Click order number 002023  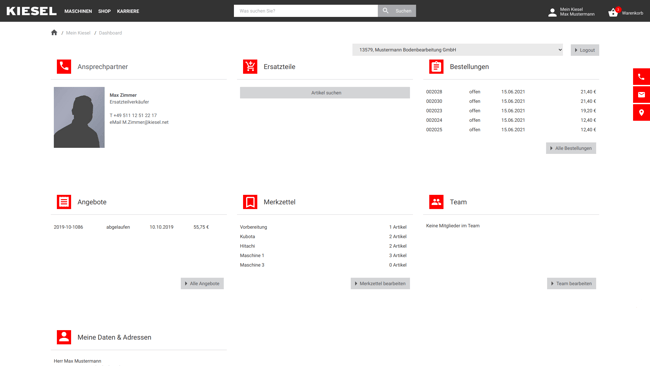434,111
